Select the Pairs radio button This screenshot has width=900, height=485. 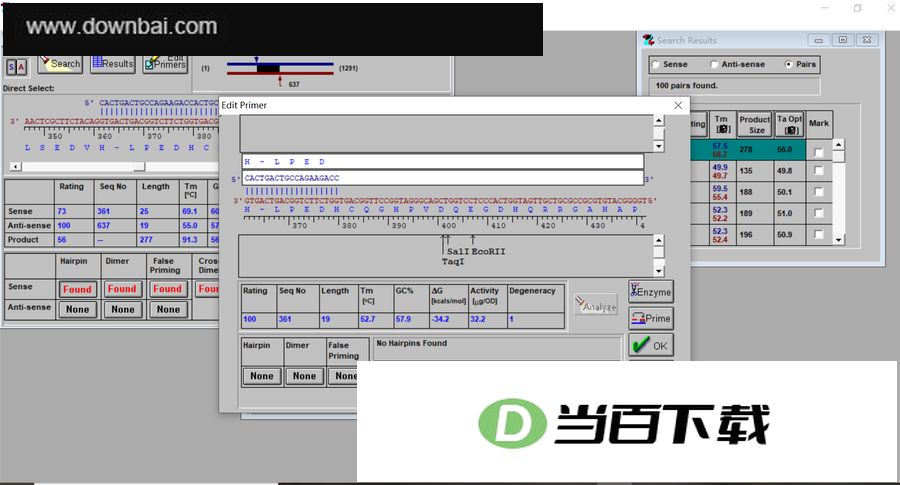(789, 64)
